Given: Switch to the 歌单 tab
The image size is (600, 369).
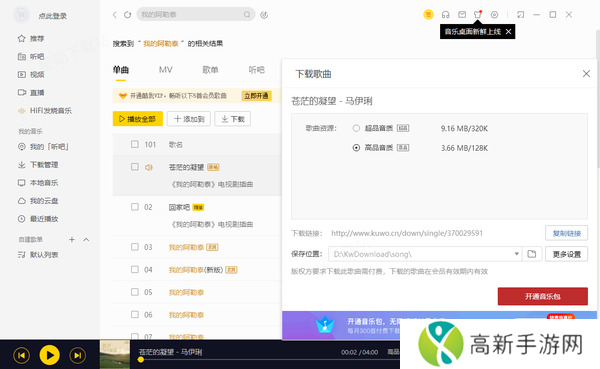Looking at the screenshot, I should (x=210, y=70).
